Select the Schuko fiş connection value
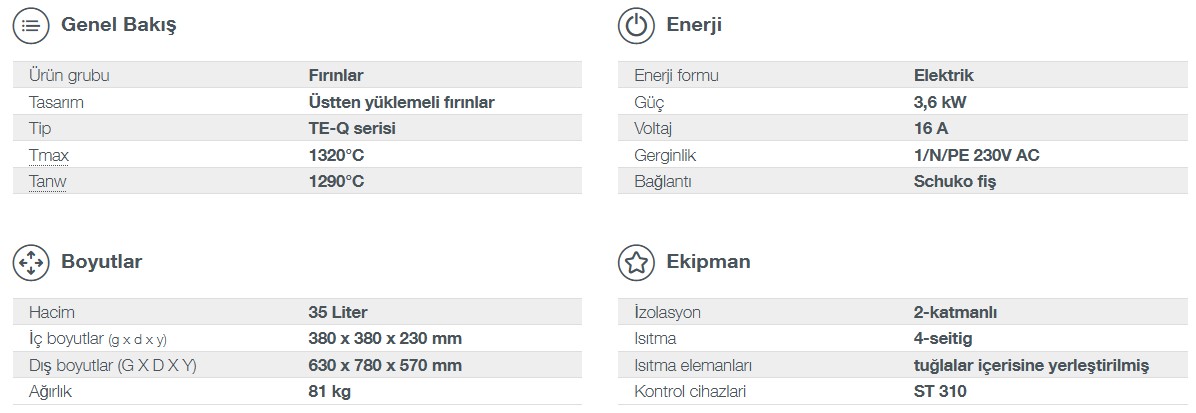 pyautogui.click(x=955, y=182)
